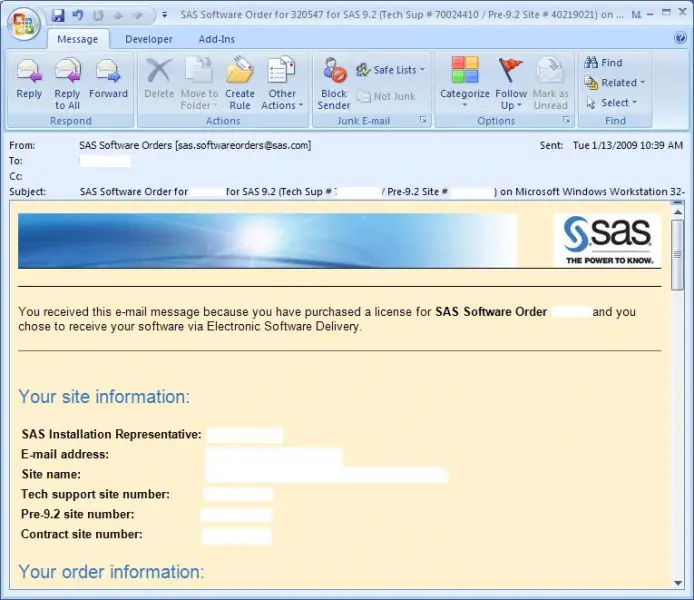Viewport: 694px width, 600px height.
Task: Open Junk E-mail options dialog launcher
Action: coord(423,120)
